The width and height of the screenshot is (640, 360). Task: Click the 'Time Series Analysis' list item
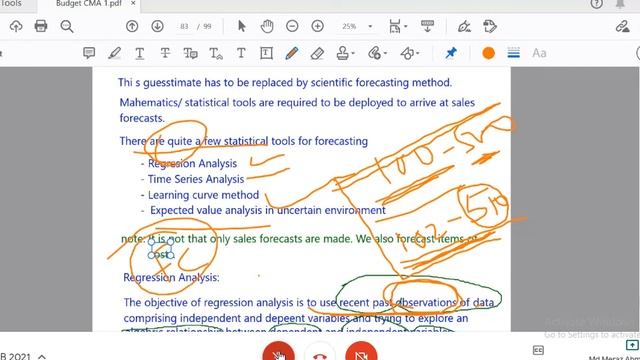tap(196, 179)
